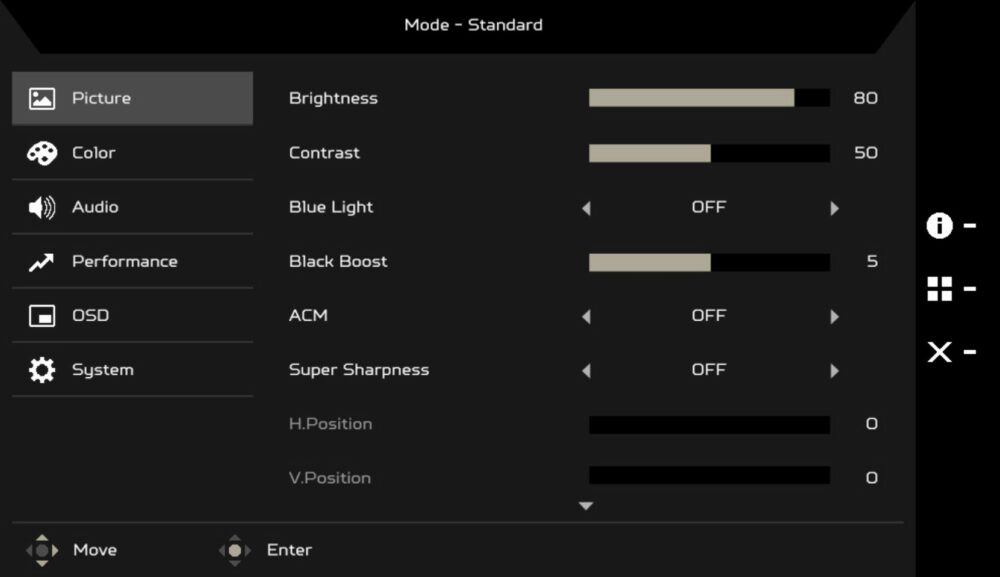1000x577 pixels.
Task: Open the OSD screen icon
Action: [41, 316]
